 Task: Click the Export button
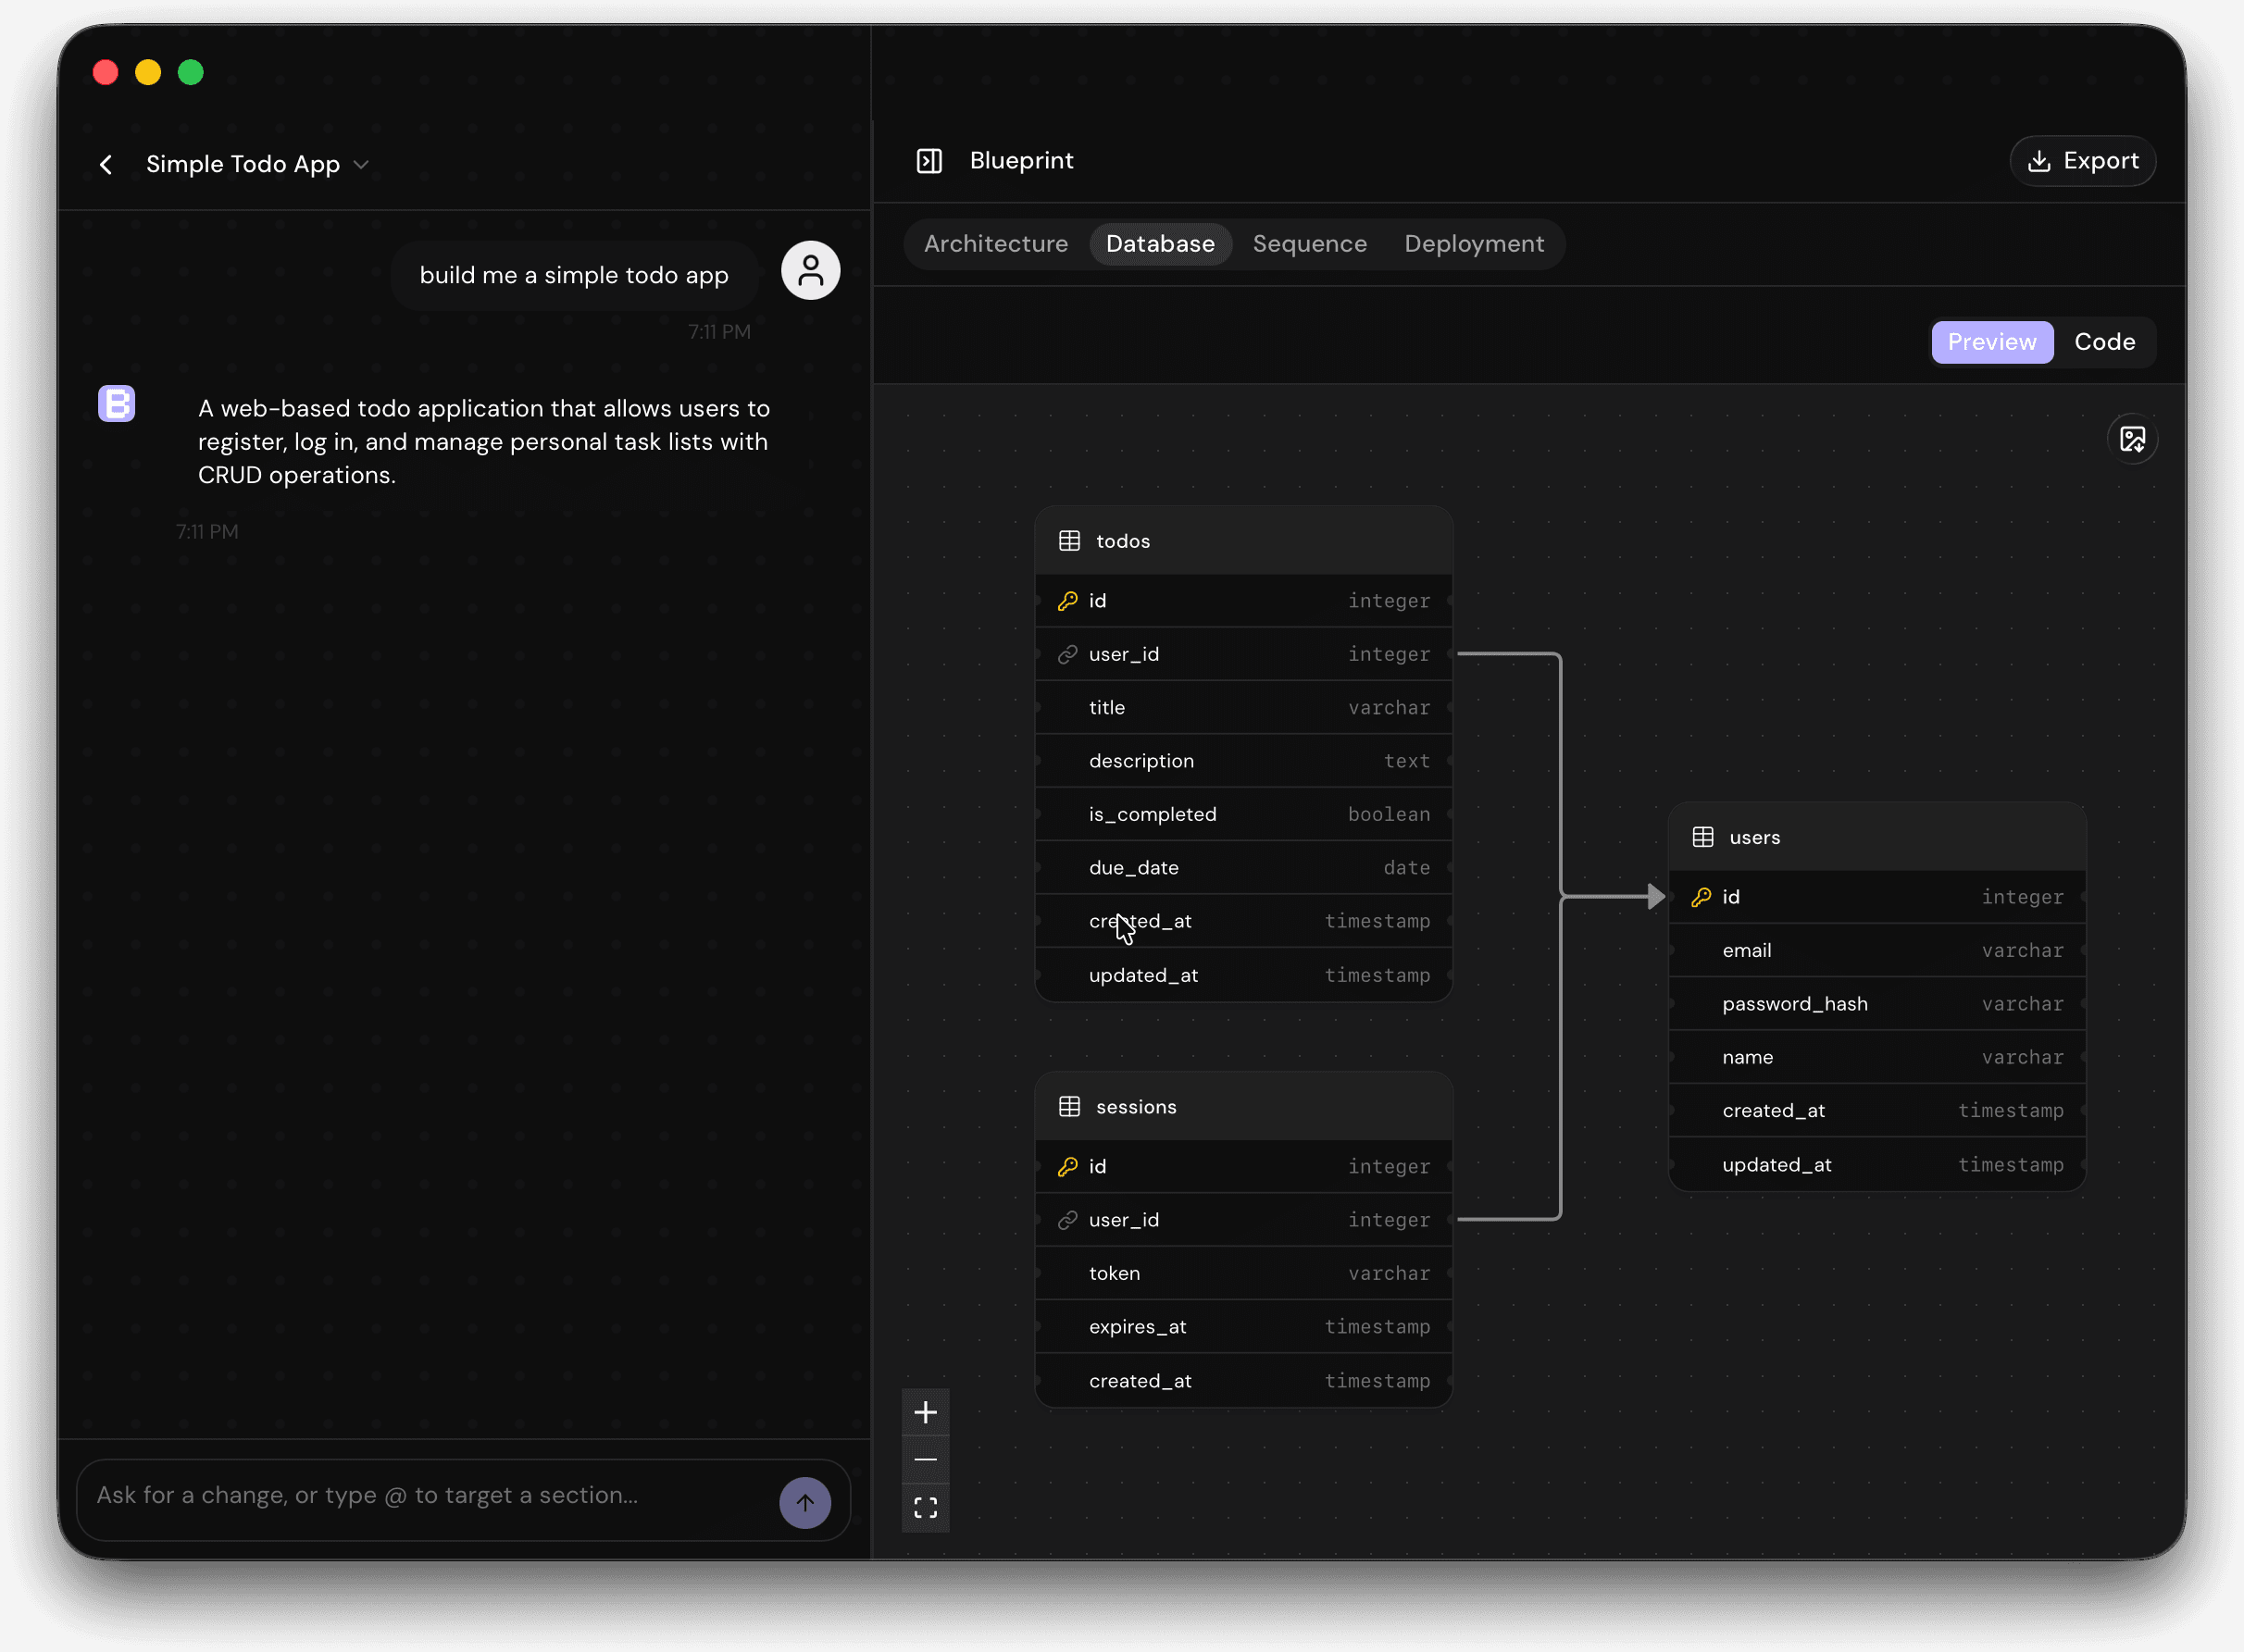pos(2082,161)
